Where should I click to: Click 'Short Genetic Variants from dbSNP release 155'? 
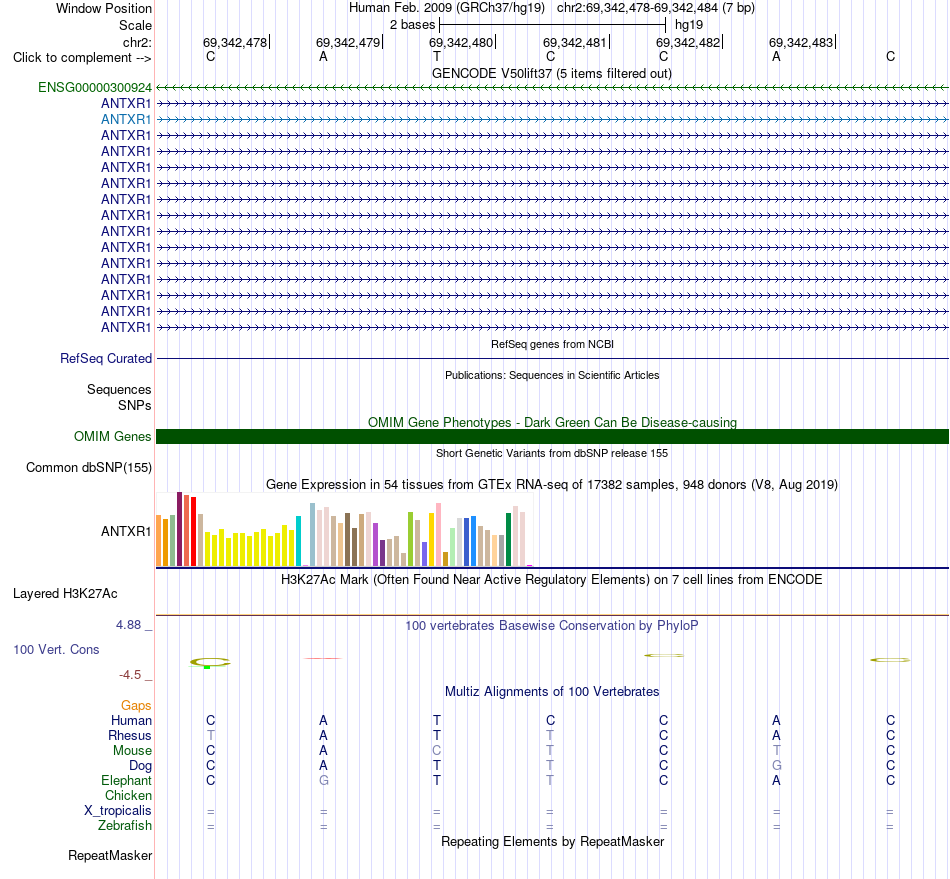(x=552, y=453)
